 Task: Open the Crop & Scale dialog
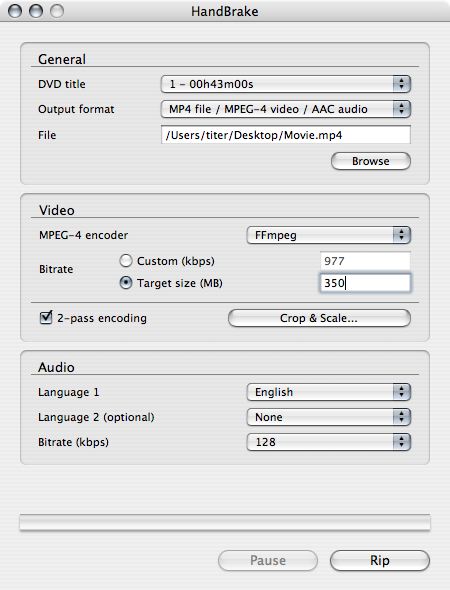tap(319, 318)
